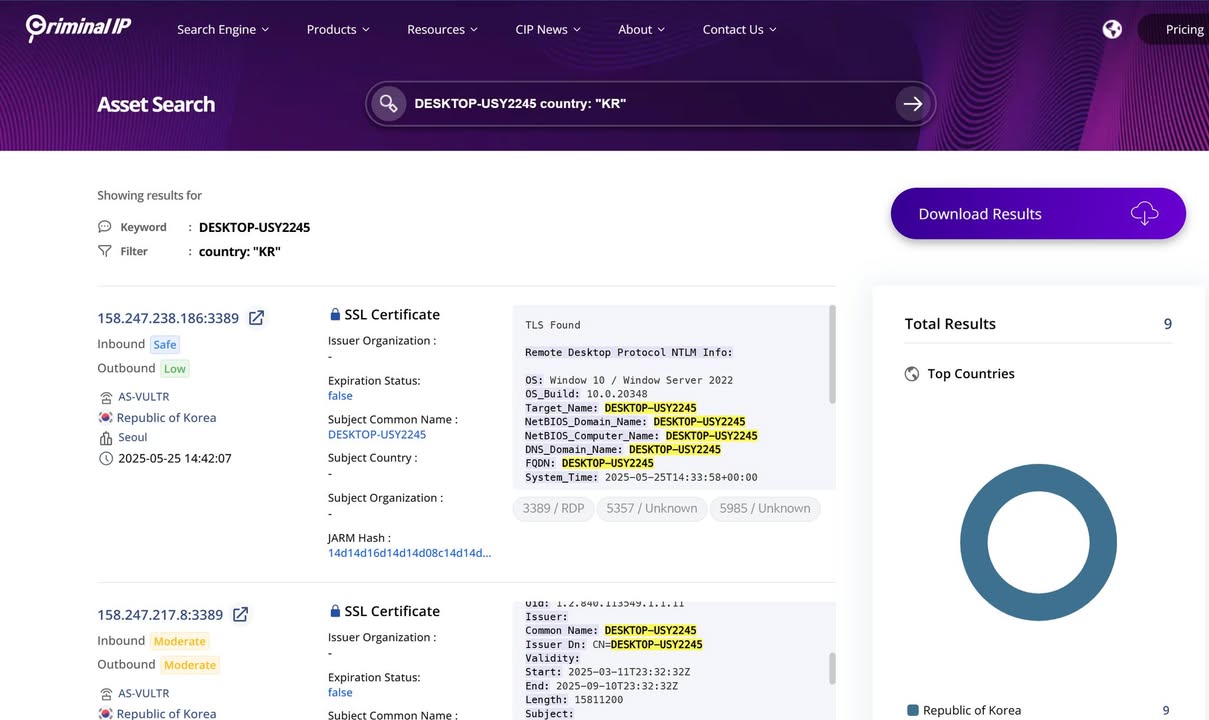Open the language globe icon in navbar
The image size is (1209, 720).
[x=1112, y=29]
